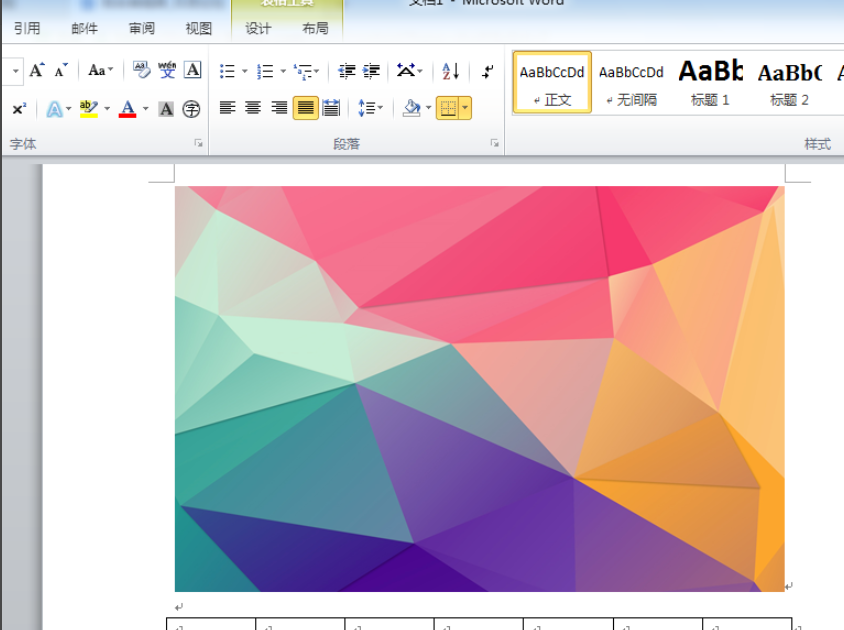The width and height of the screenshot is (844, 630).
Task: Click the Sort A-Z icon
Action: coord(451,71)
